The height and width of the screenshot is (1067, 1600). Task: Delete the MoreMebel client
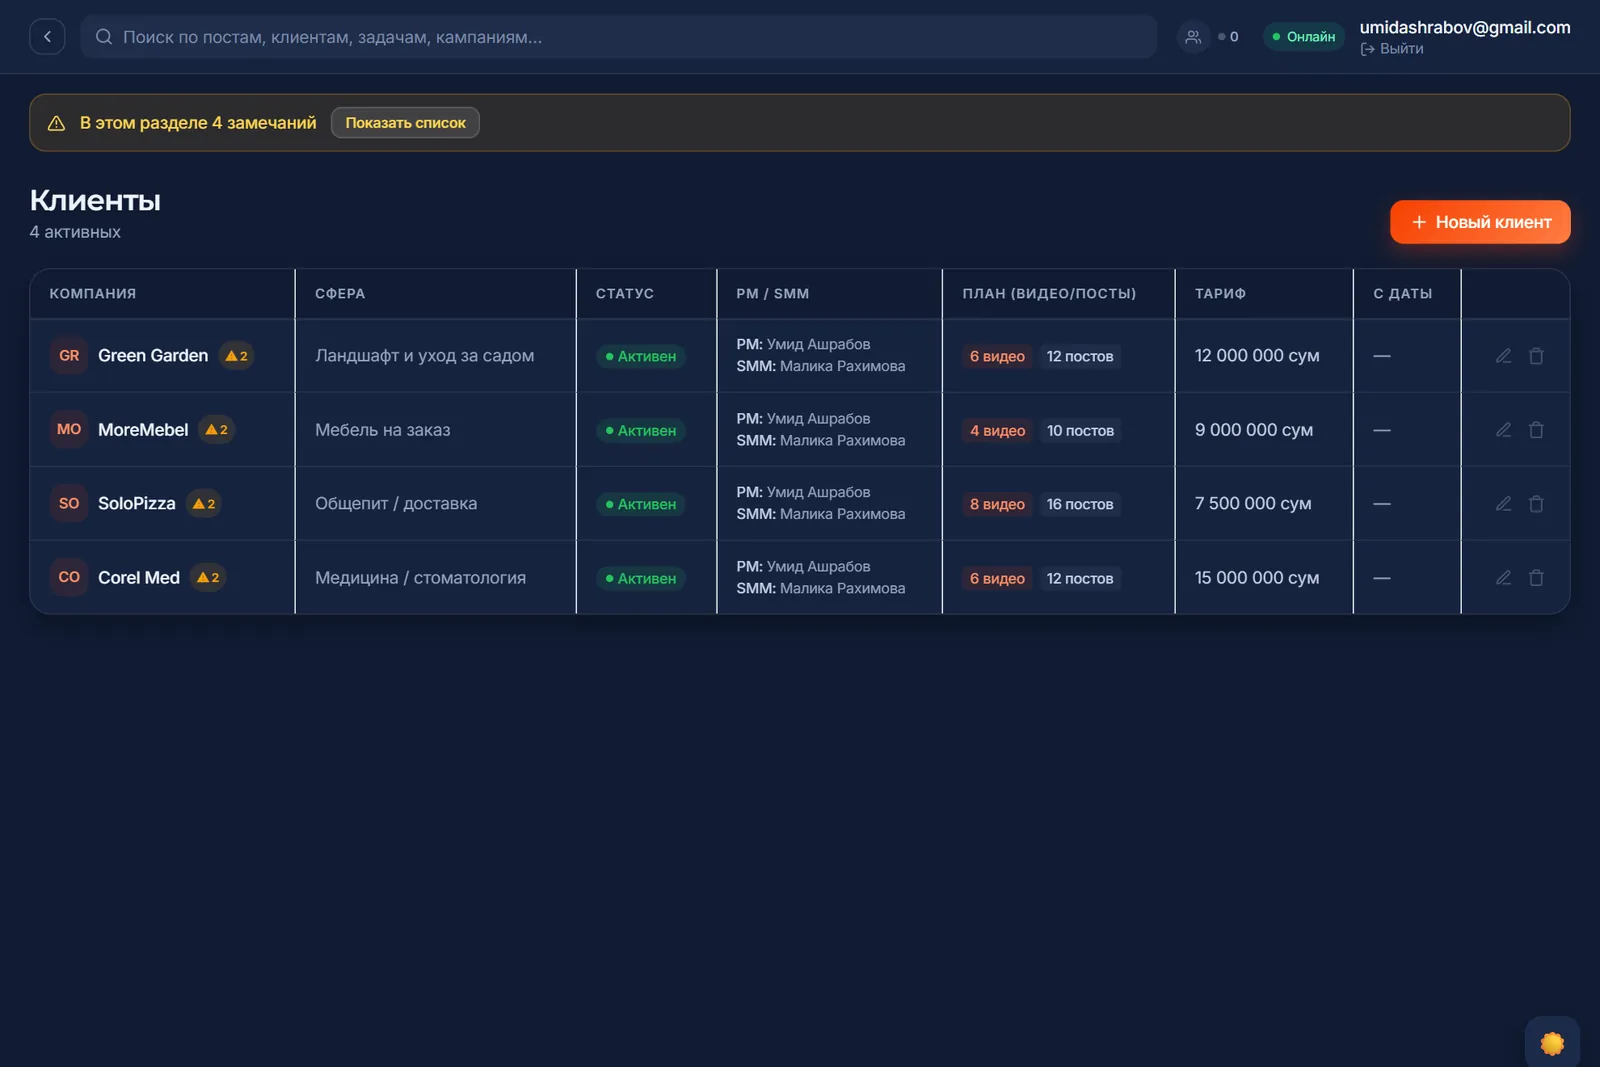click(1537, 430)
